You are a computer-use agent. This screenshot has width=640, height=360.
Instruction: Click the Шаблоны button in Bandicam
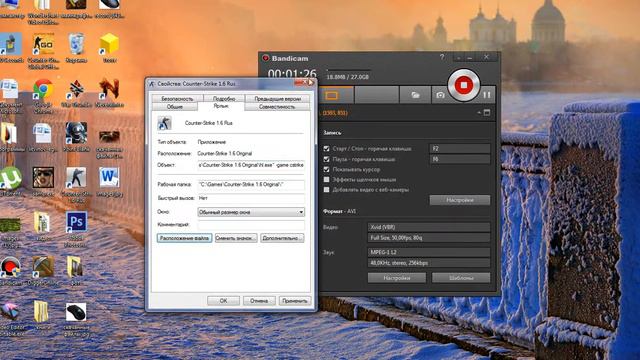tap(461, 278)
